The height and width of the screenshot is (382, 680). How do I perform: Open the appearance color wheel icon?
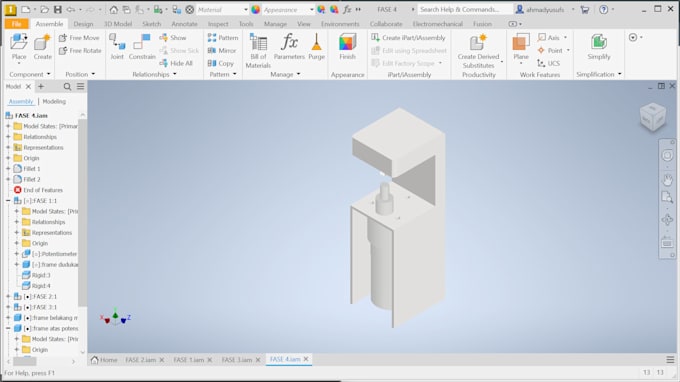pyautogui.click(x=255, y=10)
